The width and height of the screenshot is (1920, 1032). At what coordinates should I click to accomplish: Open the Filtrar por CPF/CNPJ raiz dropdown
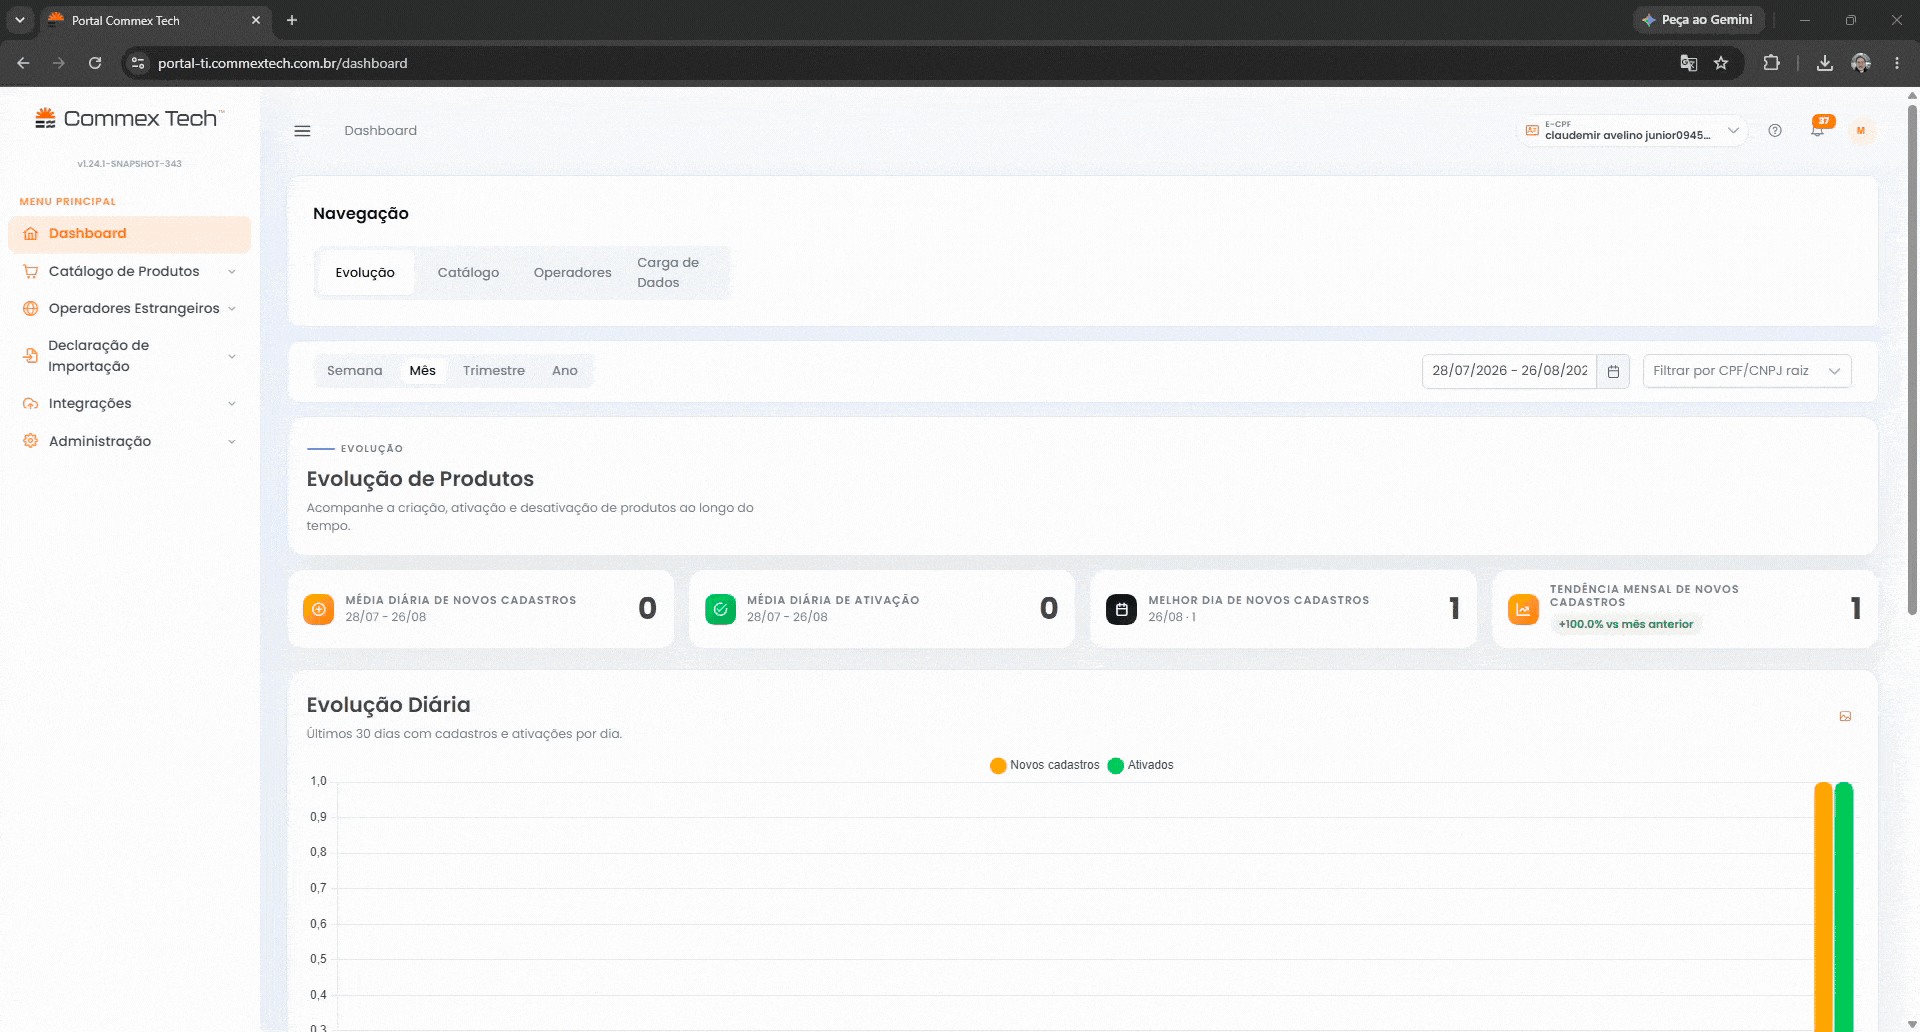1746,371
